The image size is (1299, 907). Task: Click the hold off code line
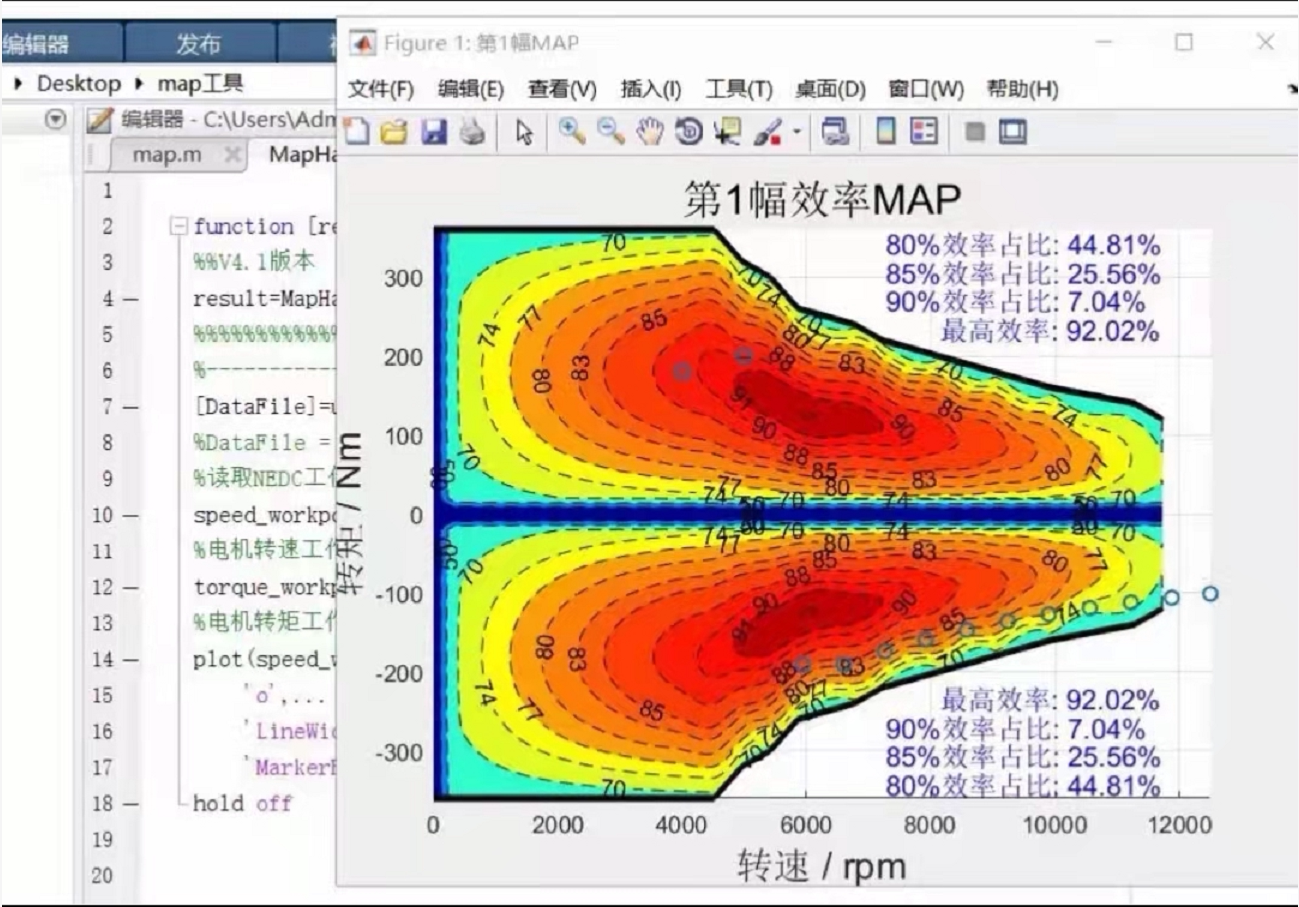(x=242, y=803)
